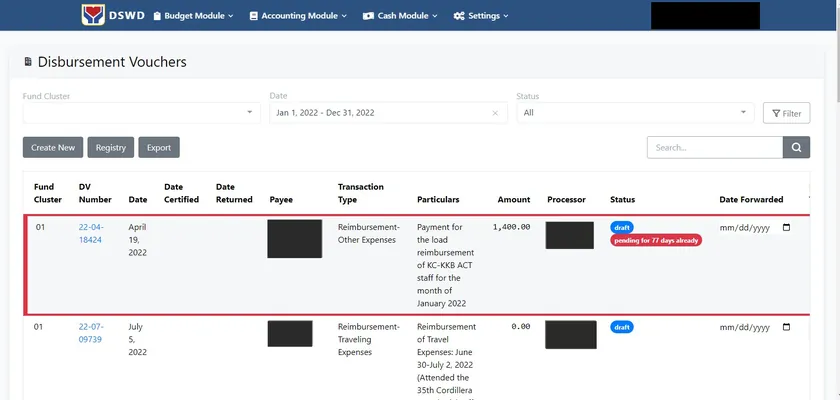
Task: Click the Particulars column header
Action: coord(438,199)
